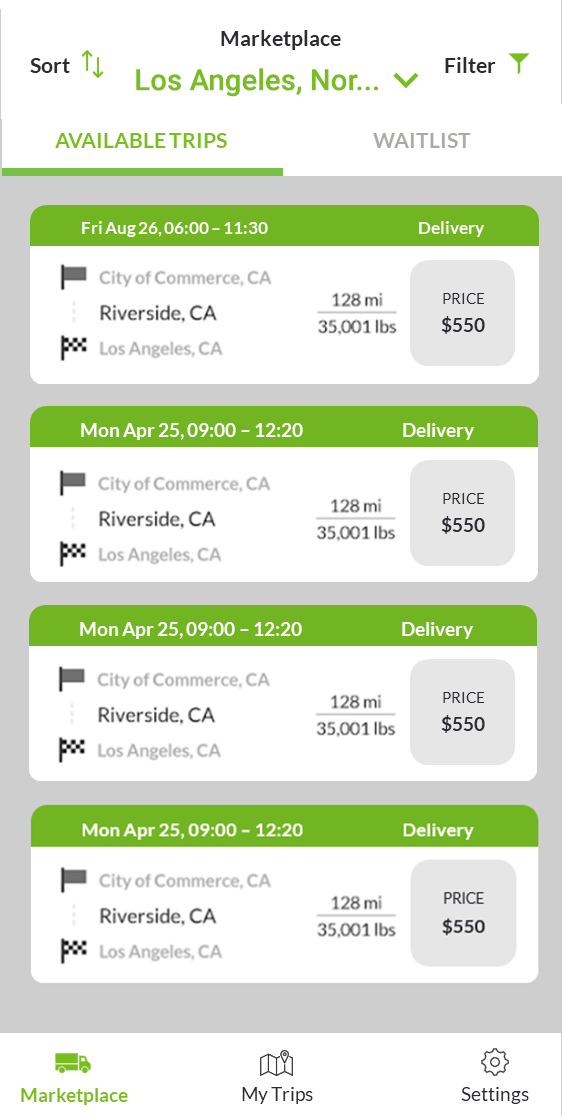Screen dimensions: 562x1118
Task: Select the AVAILABLE TRIPS tab
Action: click(141, 140)
